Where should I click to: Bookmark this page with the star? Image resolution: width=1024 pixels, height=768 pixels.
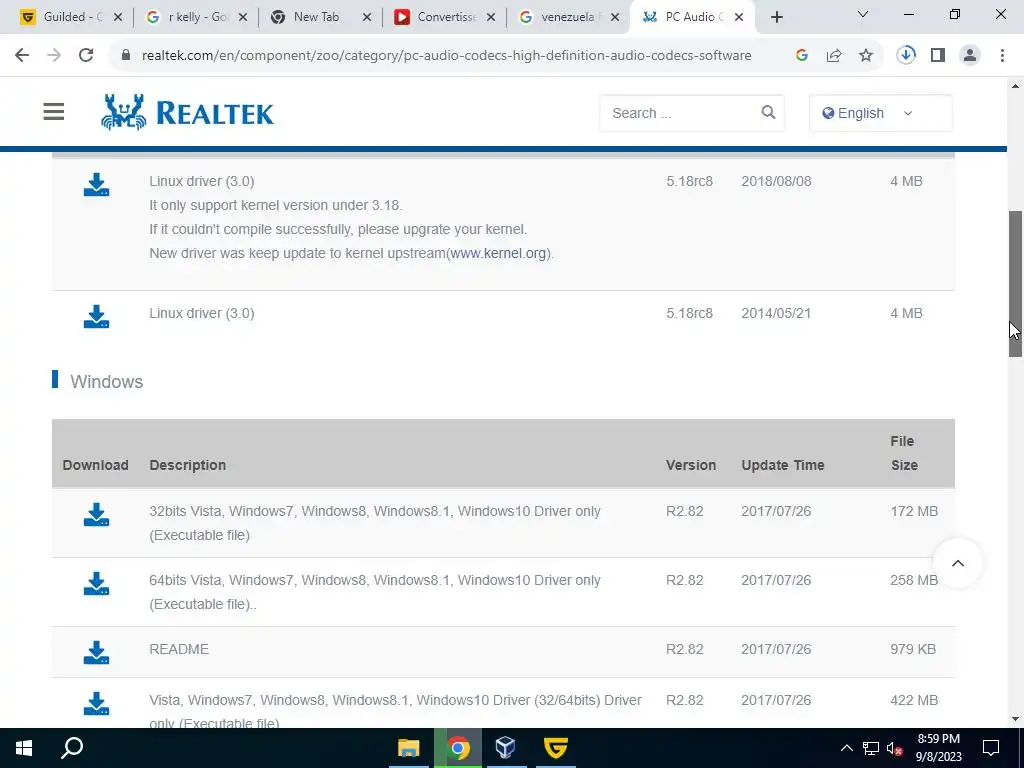click(x=865, y=56)
